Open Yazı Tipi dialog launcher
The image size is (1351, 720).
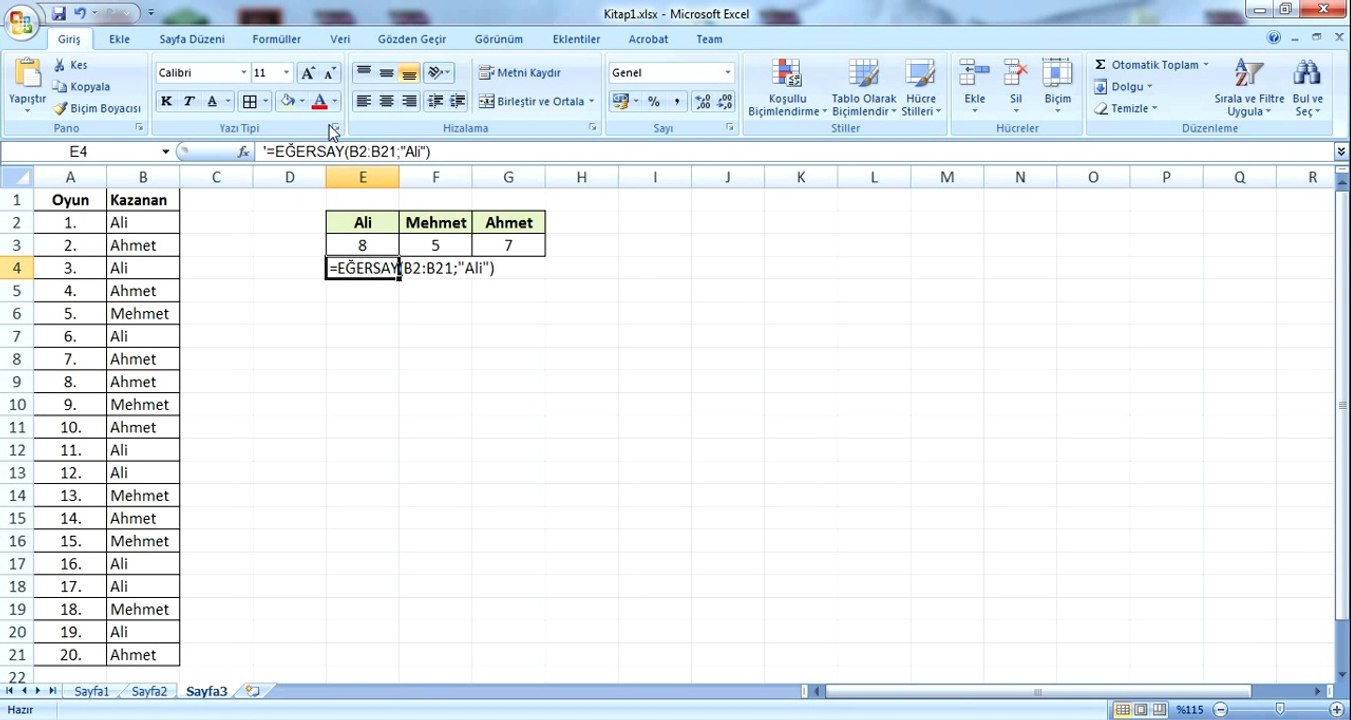click(x=335, y=128)
